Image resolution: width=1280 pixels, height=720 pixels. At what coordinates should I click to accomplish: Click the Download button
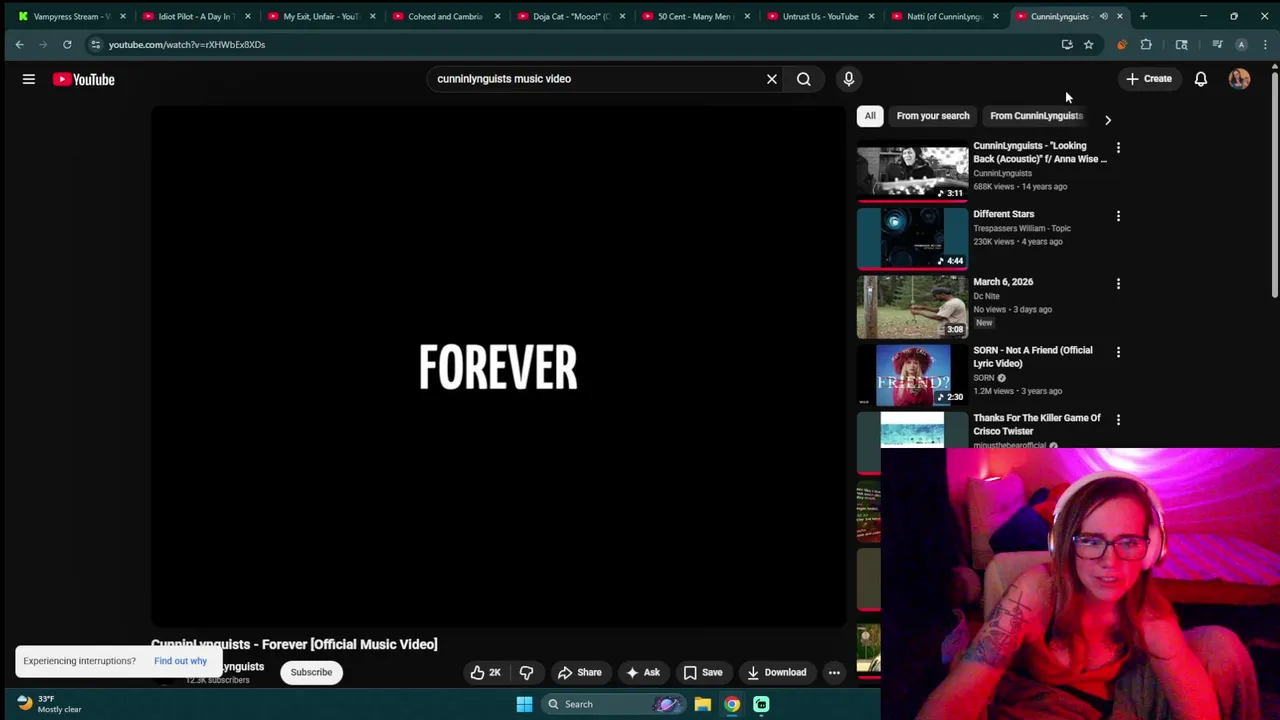coord(776,672)
